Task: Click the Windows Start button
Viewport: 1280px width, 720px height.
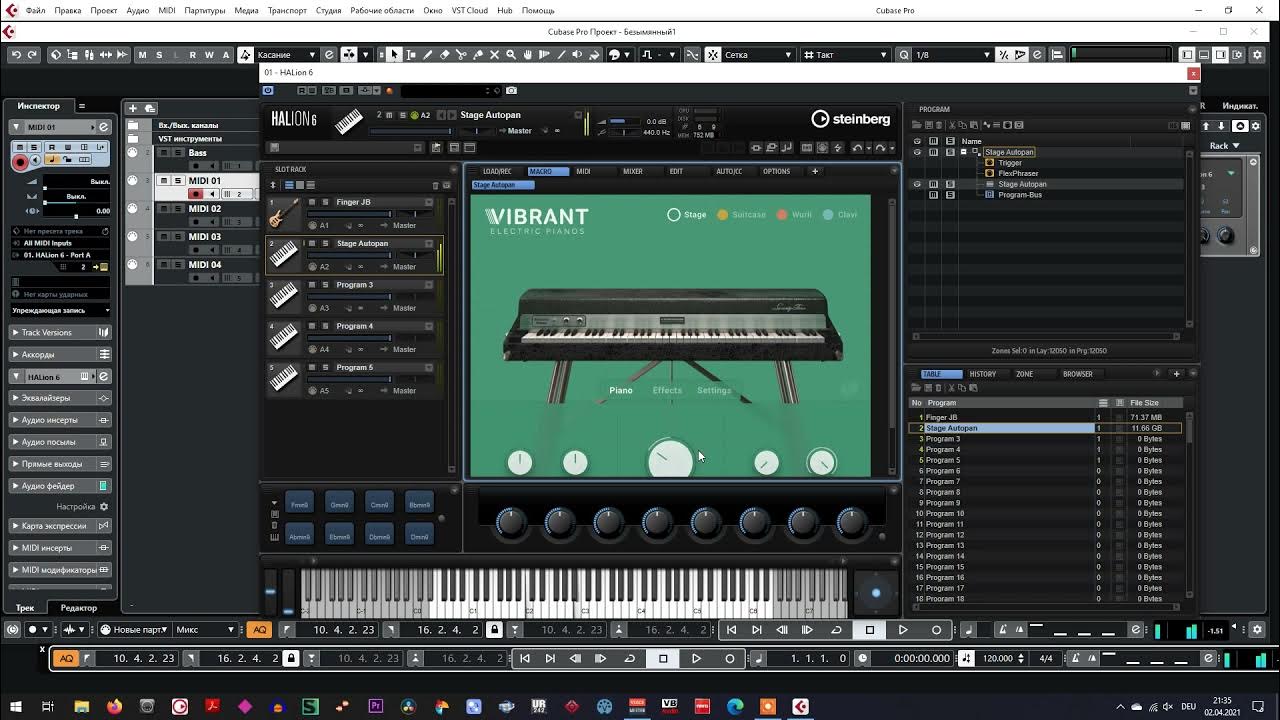Action: (16, 707)
